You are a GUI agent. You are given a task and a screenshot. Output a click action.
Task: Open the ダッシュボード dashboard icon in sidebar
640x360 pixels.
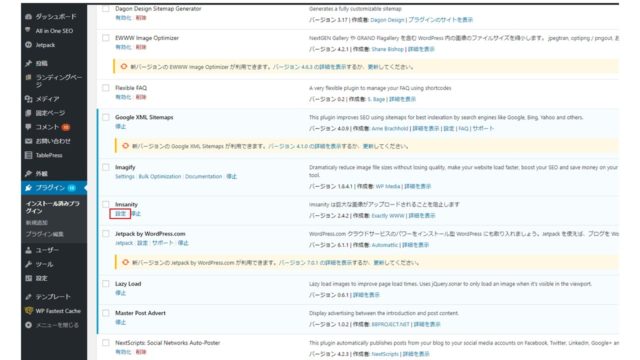[28, 17]
